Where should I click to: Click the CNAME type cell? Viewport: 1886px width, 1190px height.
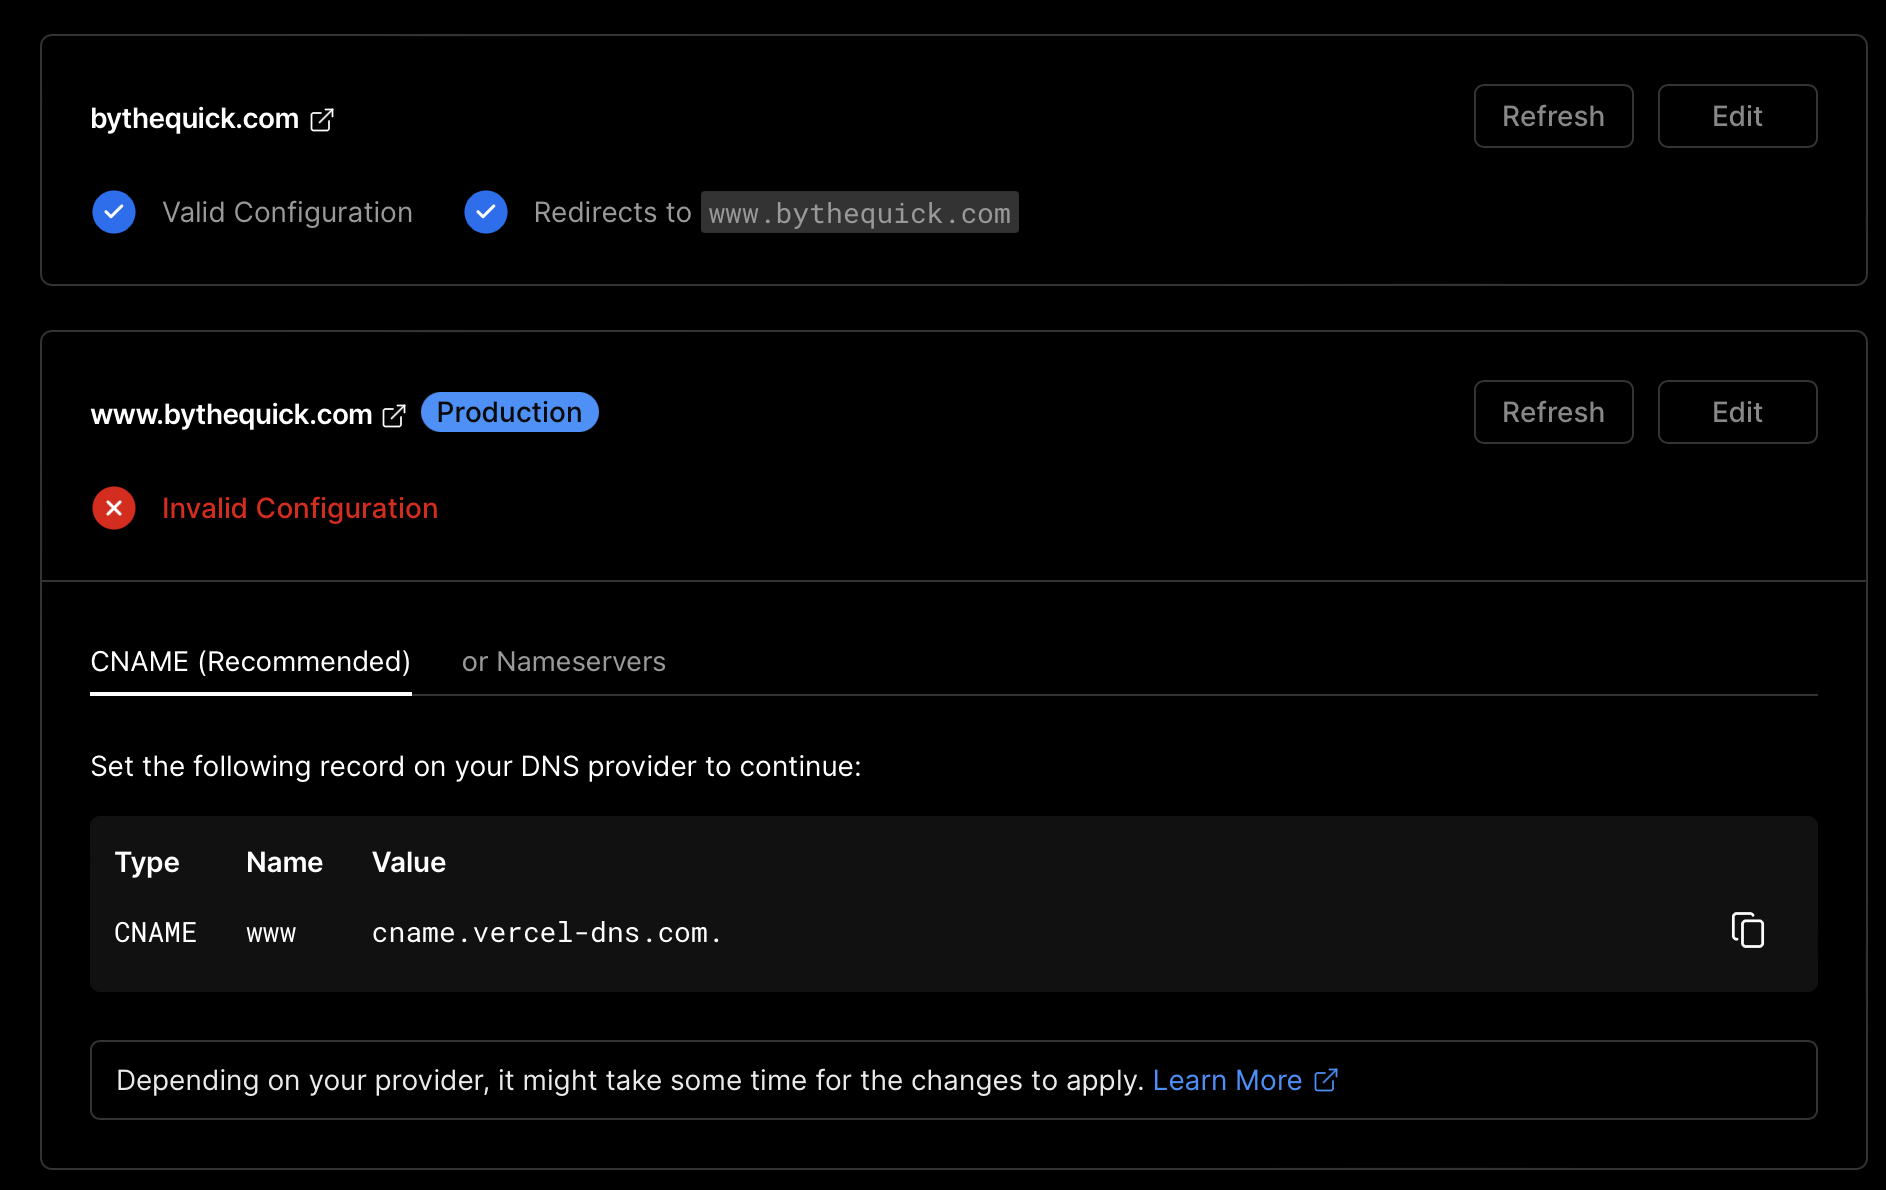[155, 932]
